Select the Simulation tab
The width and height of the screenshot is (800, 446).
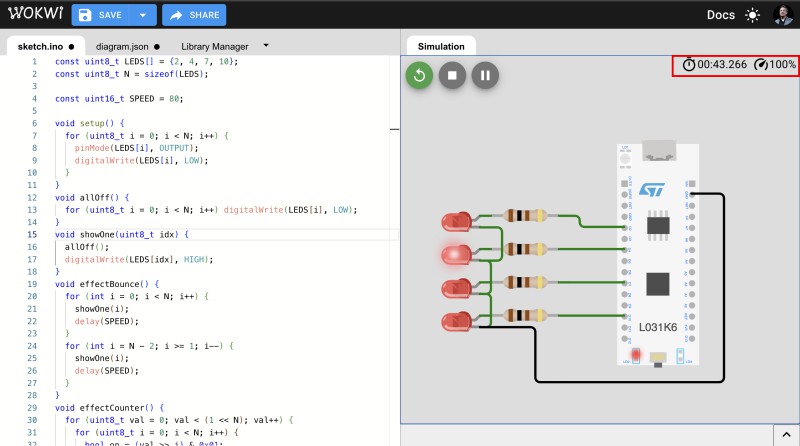441,46
